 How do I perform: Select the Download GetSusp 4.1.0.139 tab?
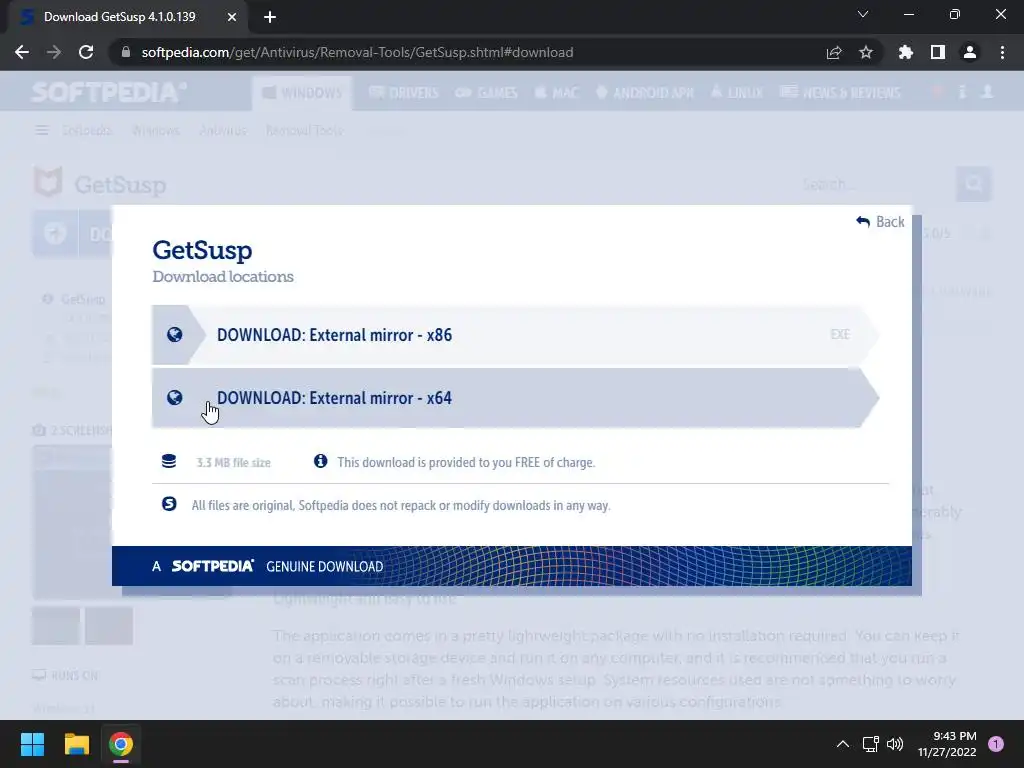coord(124,17)
